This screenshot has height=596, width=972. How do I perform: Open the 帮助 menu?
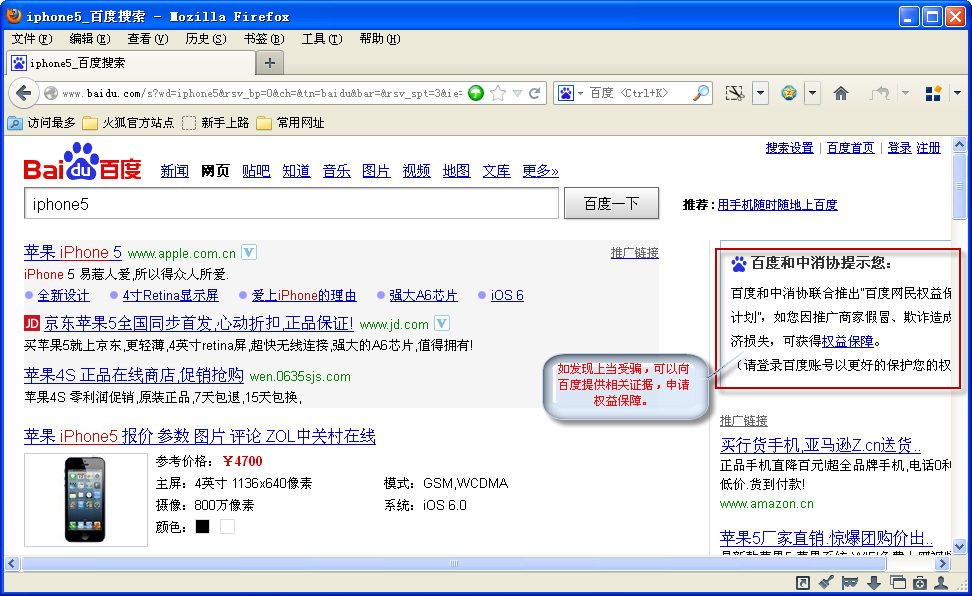click(380, 39)
